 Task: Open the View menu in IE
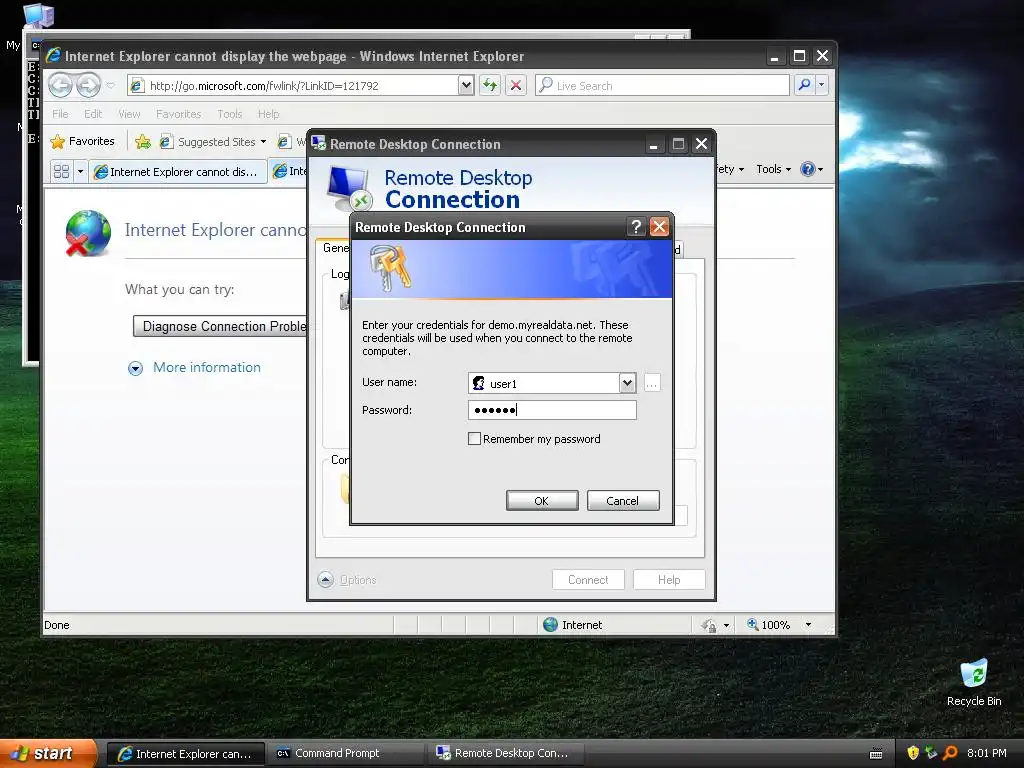[129, 114]
